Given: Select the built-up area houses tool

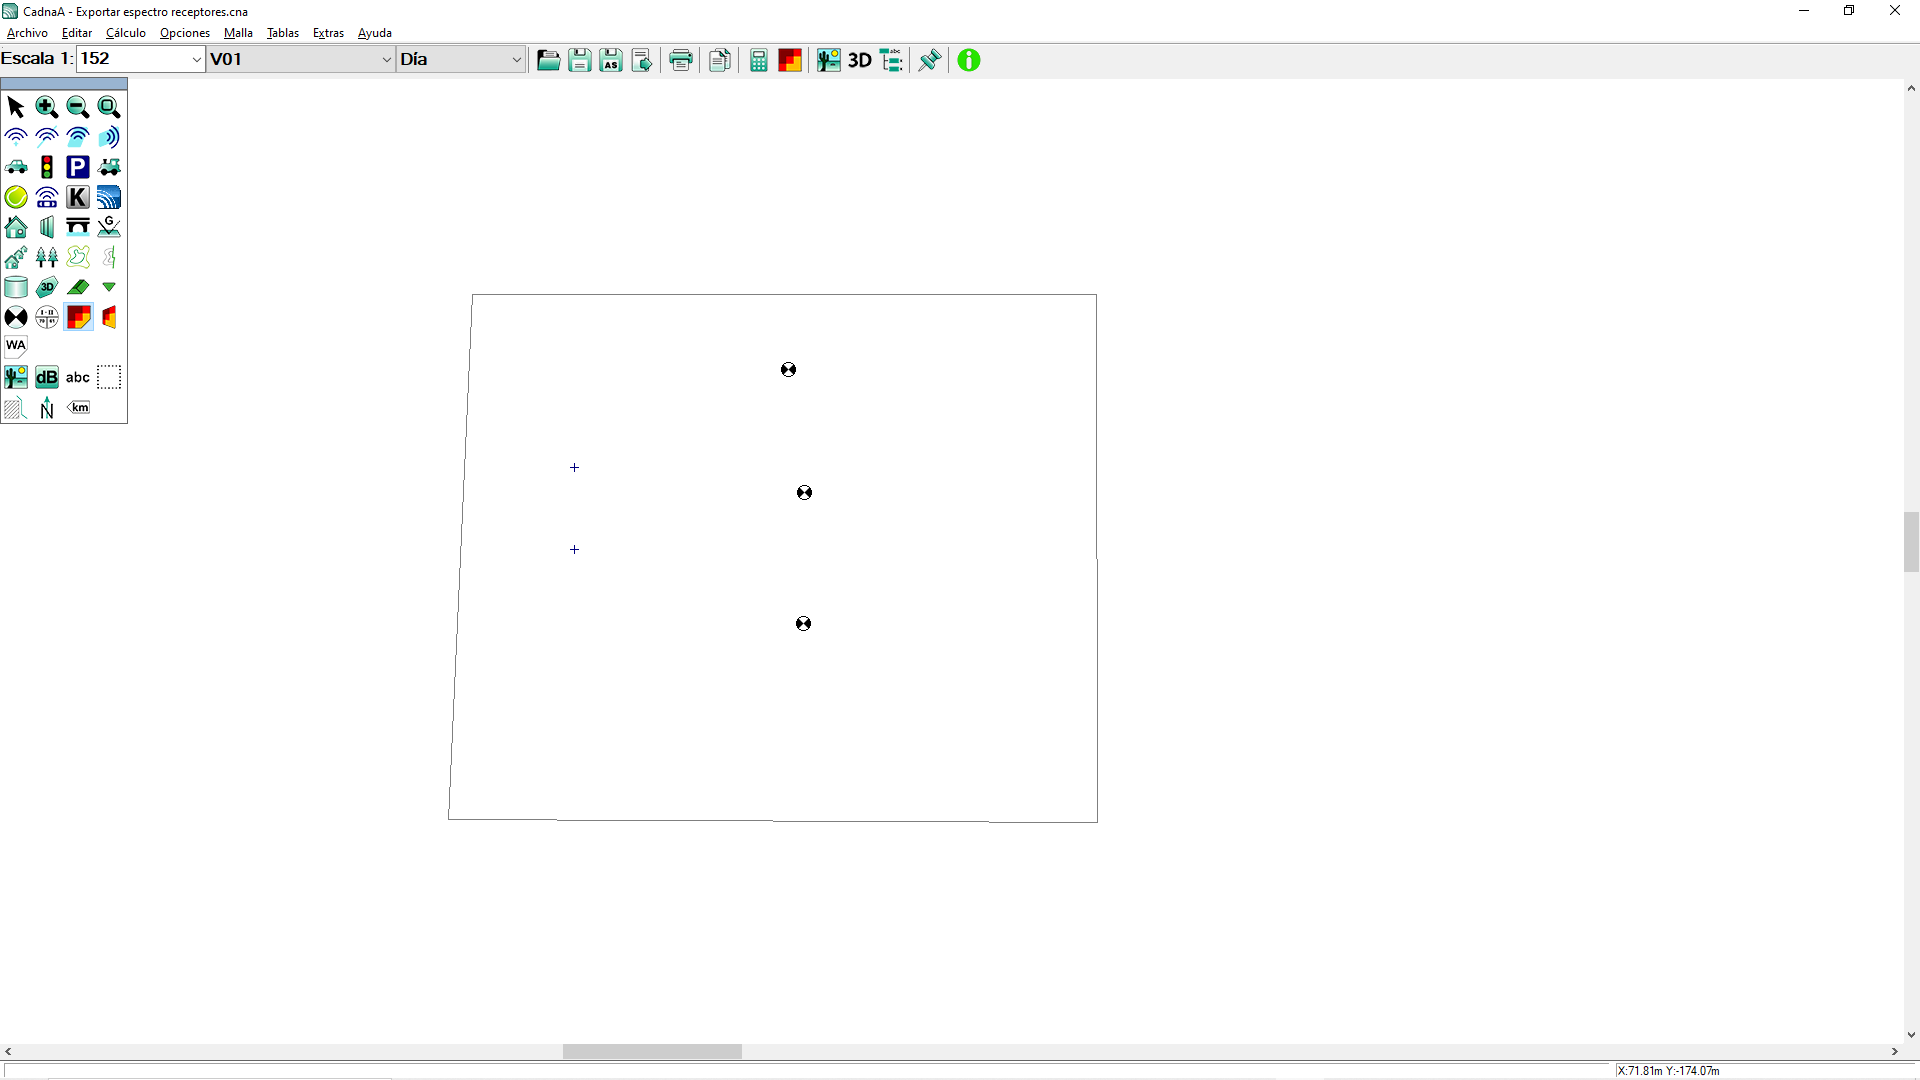Looking at the screenshot, I should point(16,257).
